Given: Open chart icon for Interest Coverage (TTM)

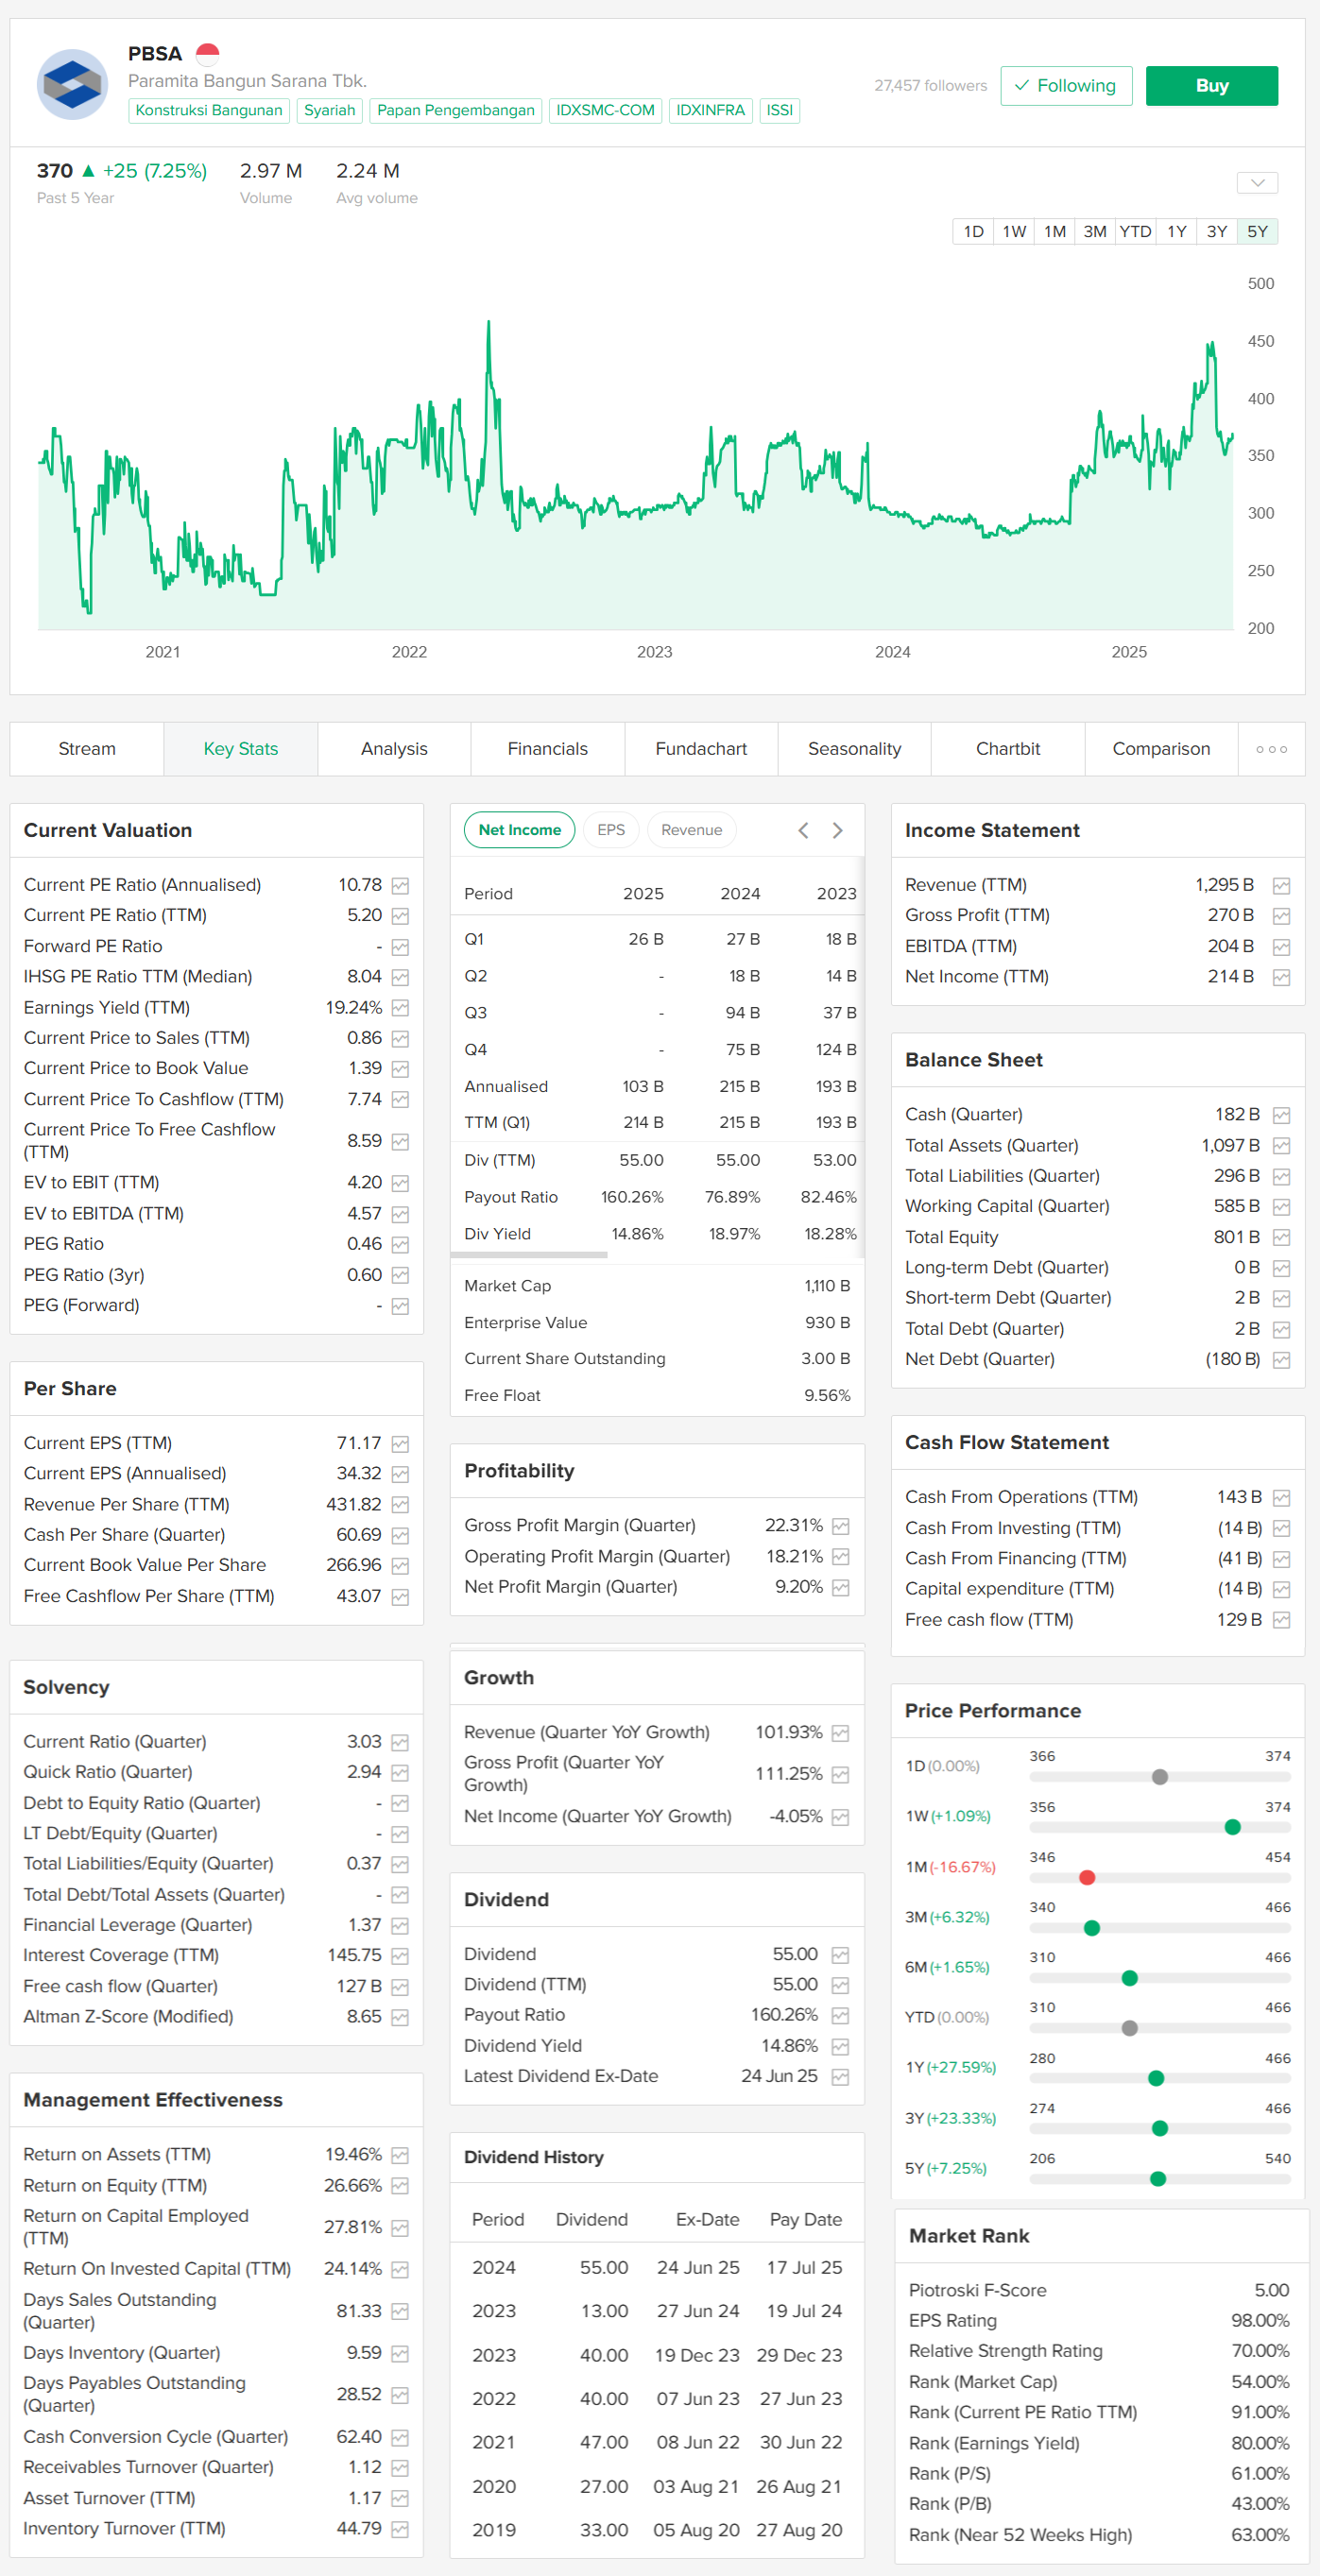Looking at the screenshot, I should coord(400,1956).
